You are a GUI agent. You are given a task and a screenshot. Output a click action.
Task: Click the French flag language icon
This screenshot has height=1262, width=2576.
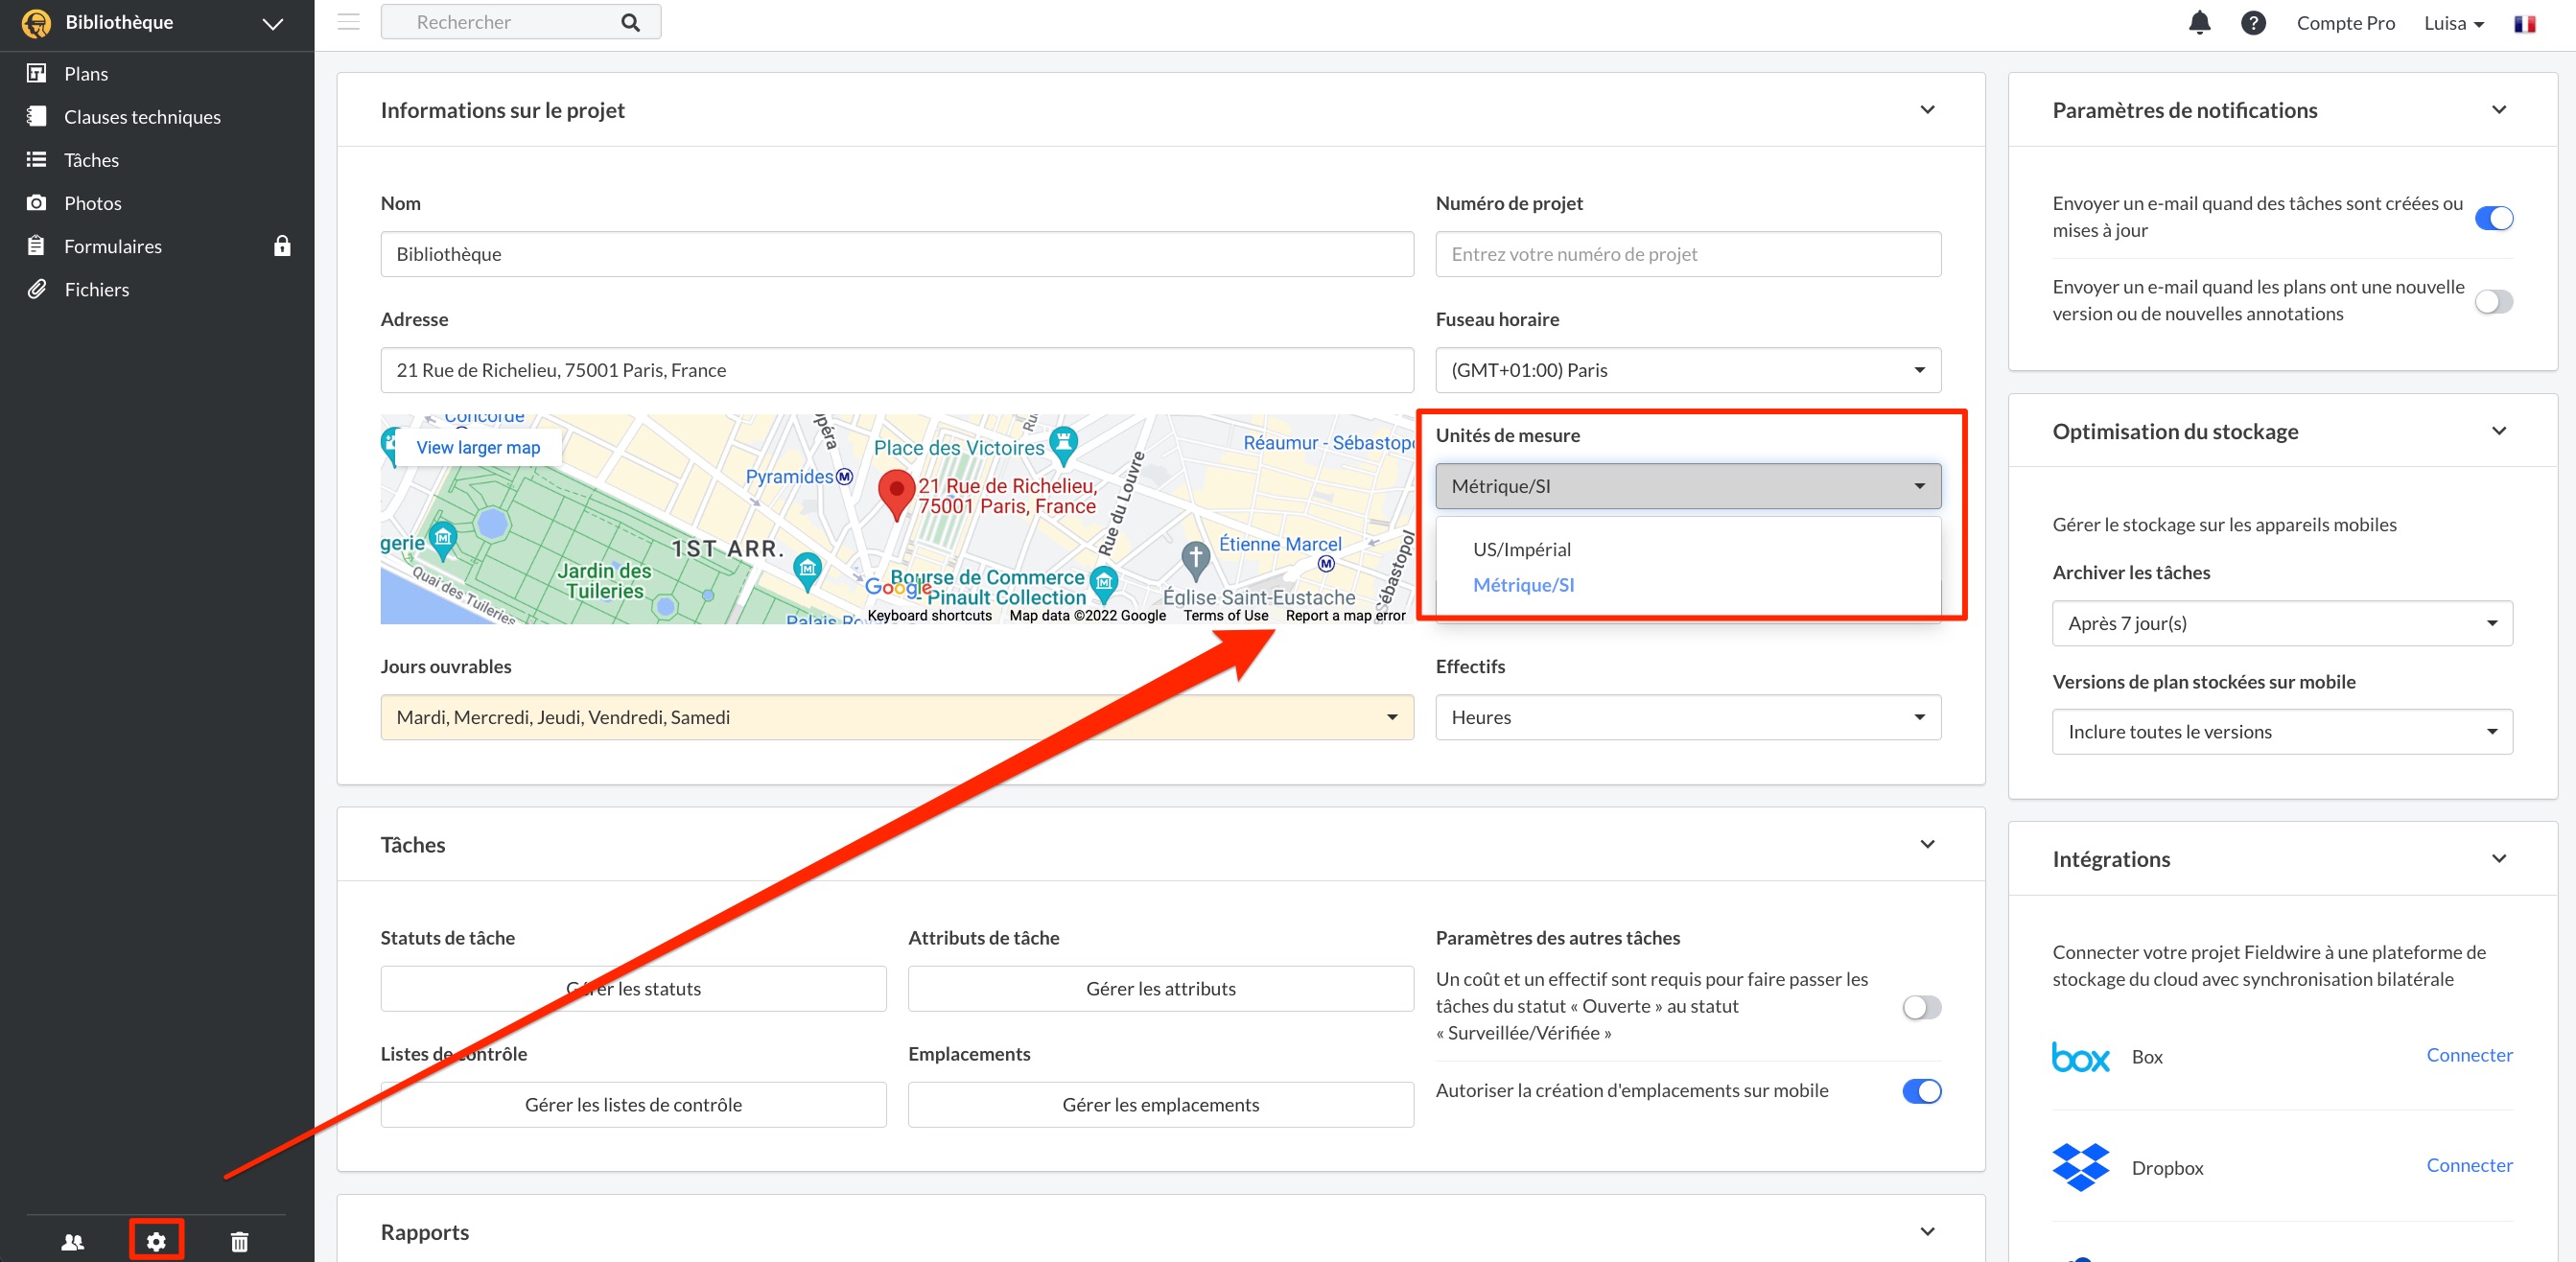click(2524, 23)
